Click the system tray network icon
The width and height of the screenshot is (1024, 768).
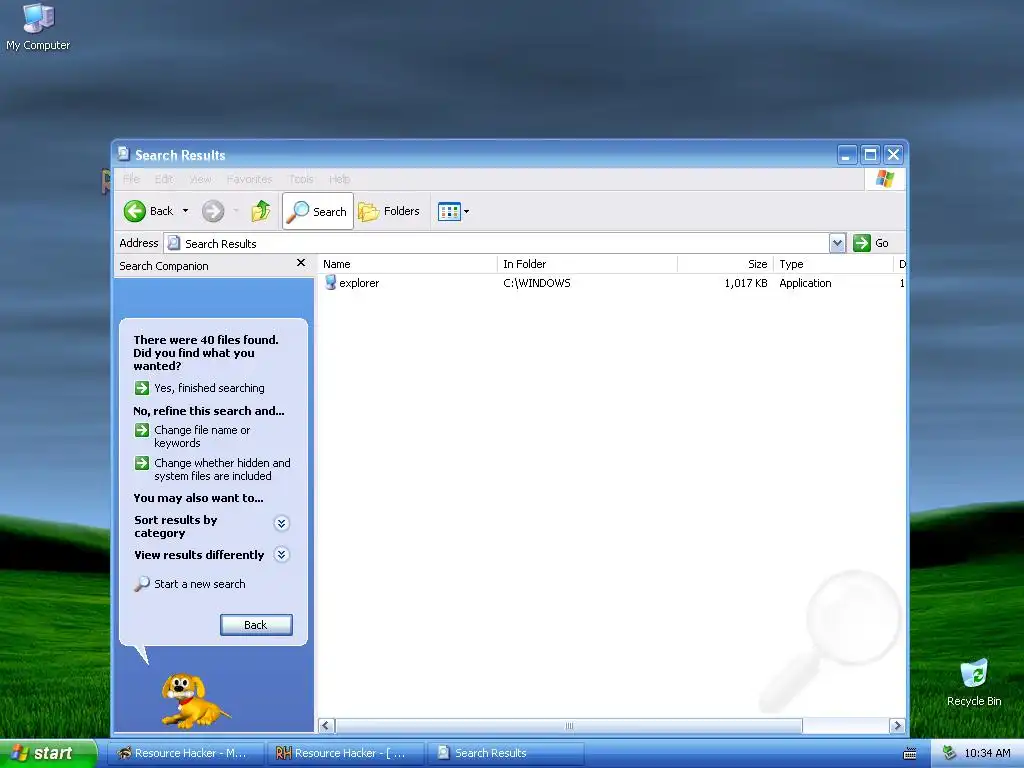(949, 753)
